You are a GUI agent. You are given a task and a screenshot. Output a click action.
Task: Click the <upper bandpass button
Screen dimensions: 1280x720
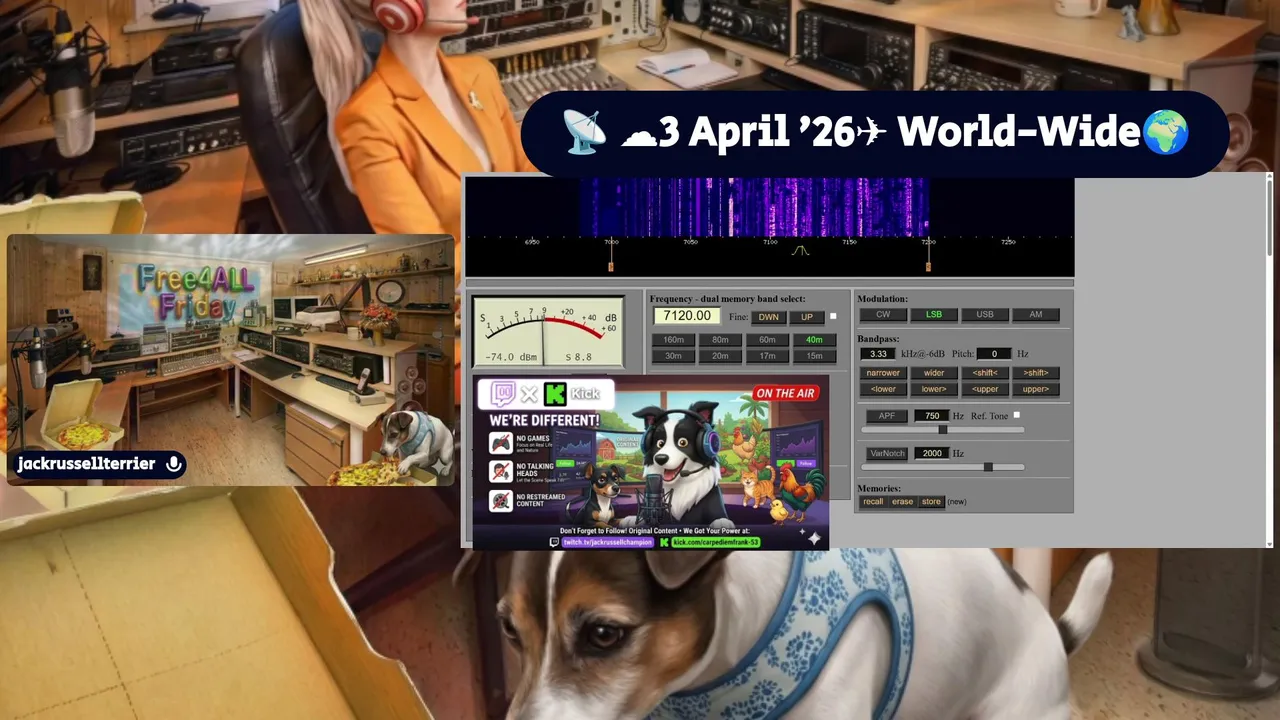coord(985,389)
